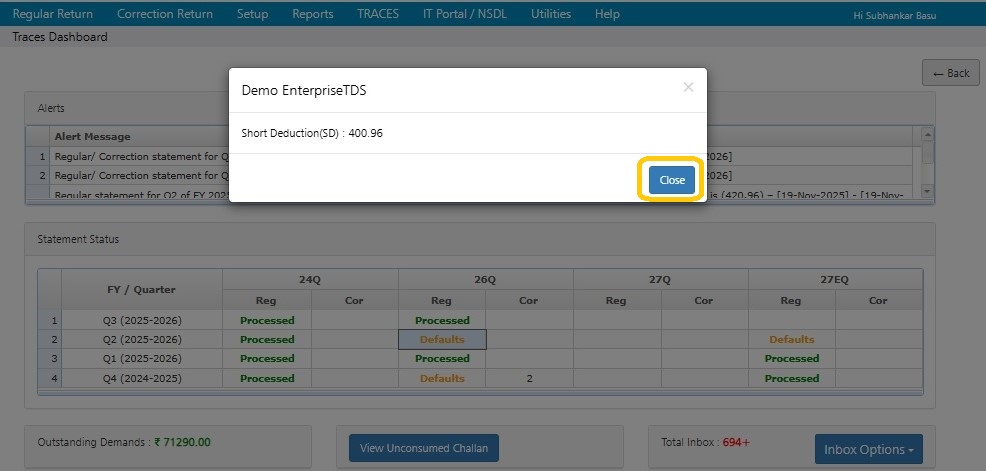Image resolution: width=986 pixels, height=471 pixels.
Task: Click the Back button
Action: (x=951, y=73)
